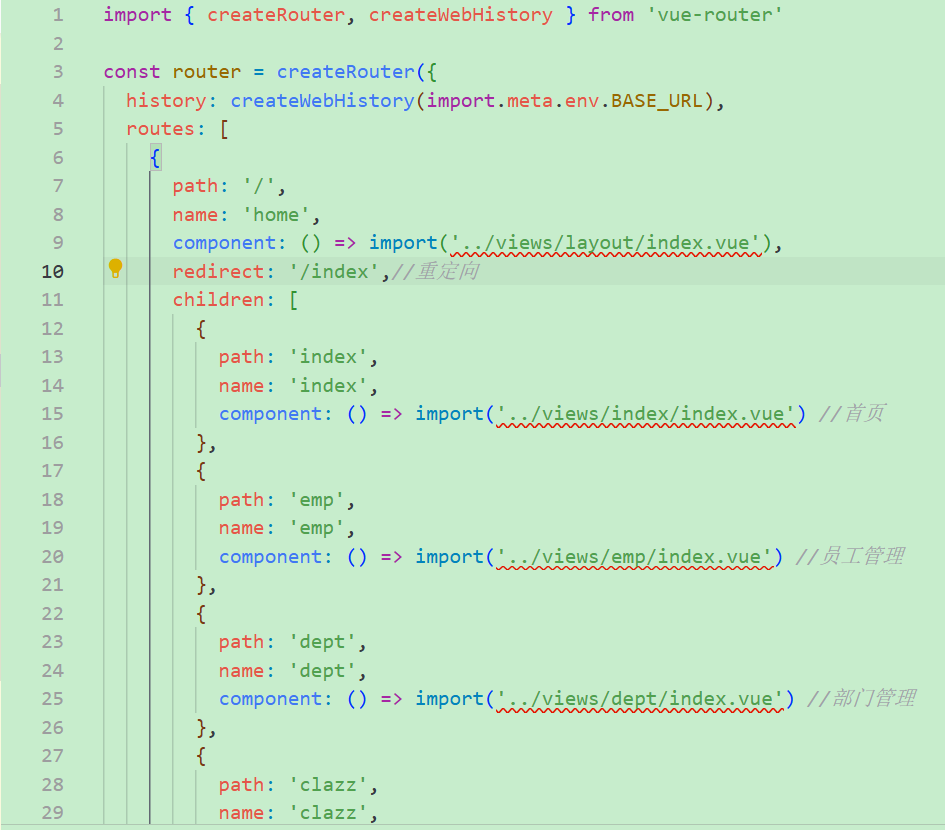Viewport: 945px width, 830px height.
Task: Click 'clazz' path string on line 28
Action: pyautogui.click(x=328, y=785)
